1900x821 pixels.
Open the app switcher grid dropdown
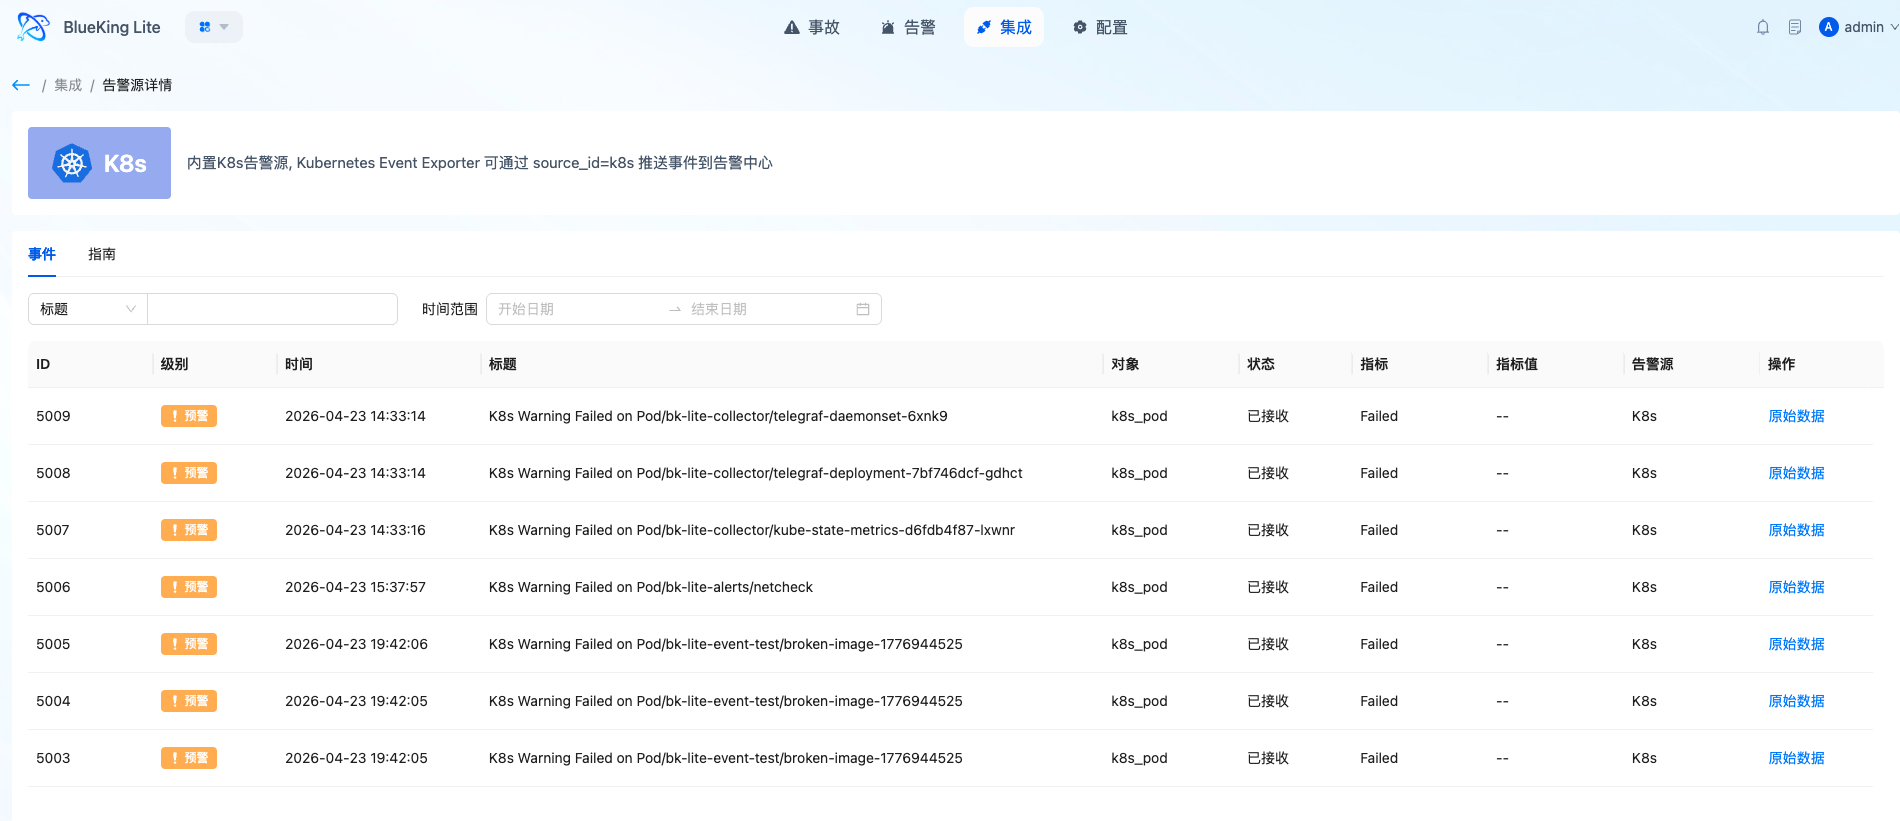tap(214, 27)
